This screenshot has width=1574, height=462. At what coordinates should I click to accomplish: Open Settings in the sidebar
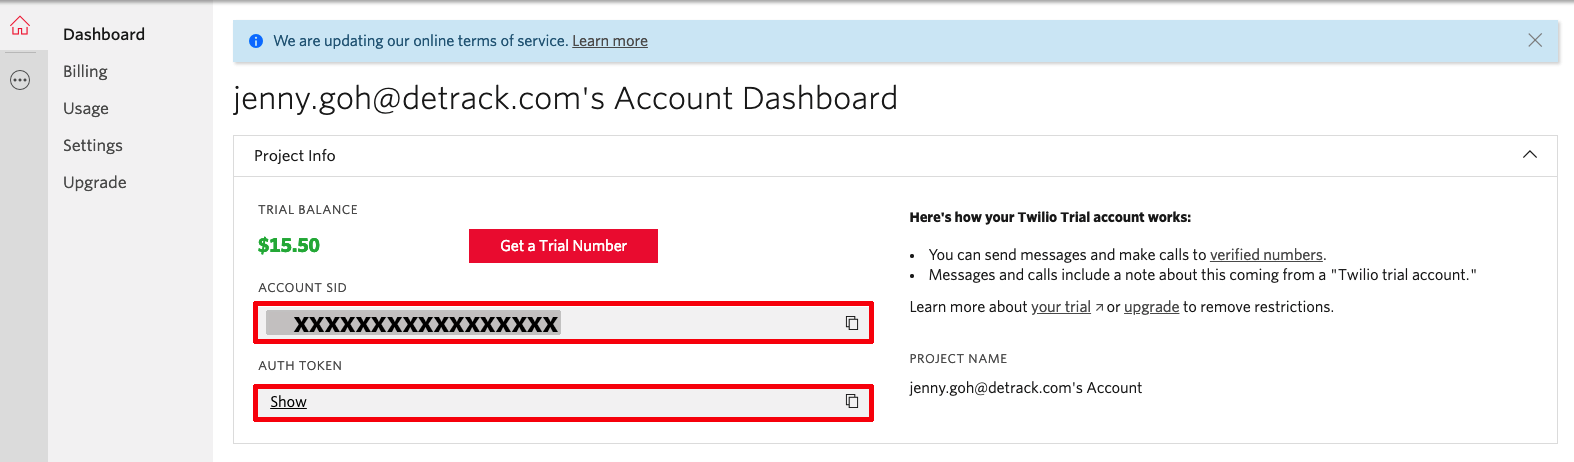click(93, 145)
